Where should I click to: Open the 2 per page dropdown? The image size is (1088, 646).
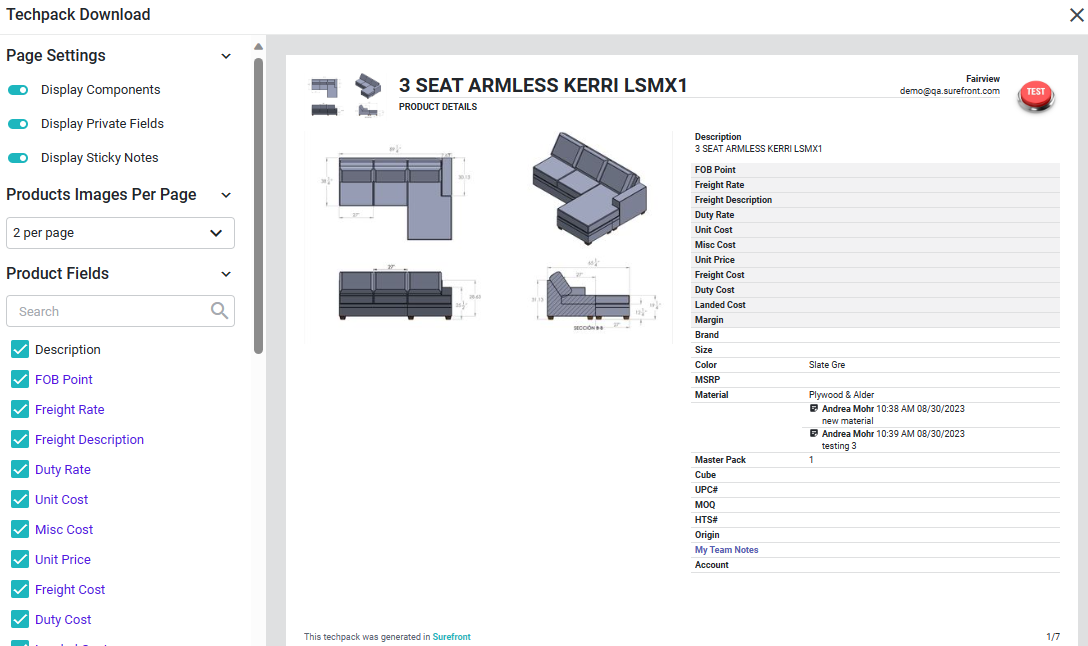click(120, 233)
